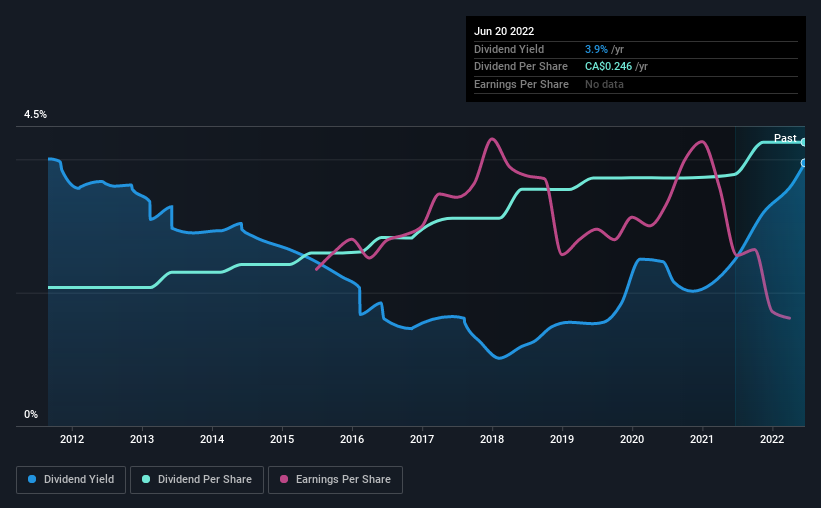Viewport: 821px width, 508px height.
Task: Click the 2014 x-axis label
Action: (212, 439)
